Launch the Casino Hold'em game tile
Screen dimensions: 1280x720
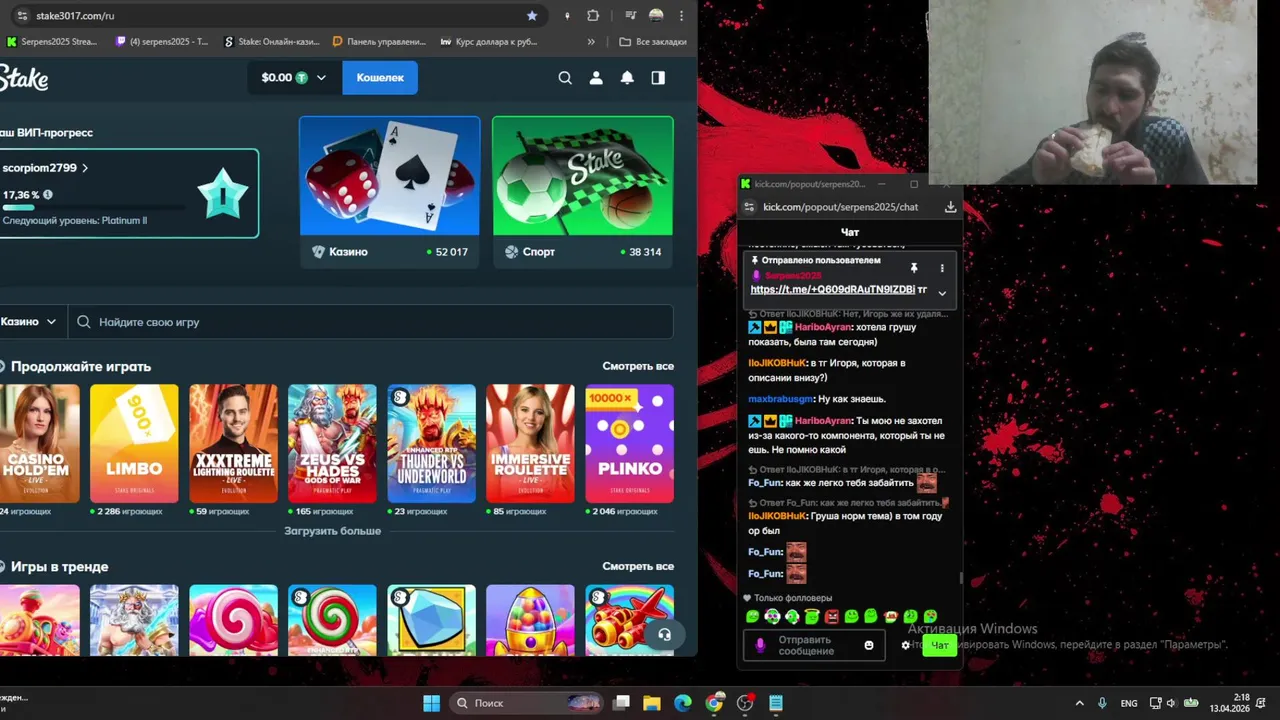pyautogui.click(x=39, y=443)
